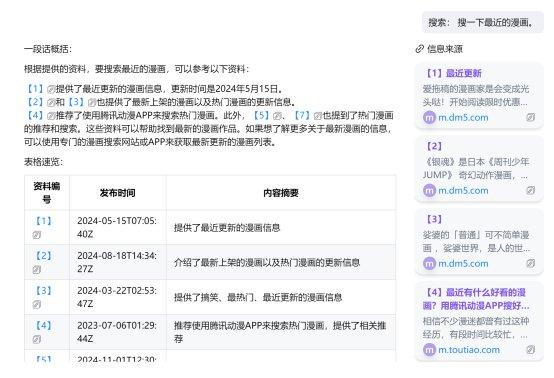Click the snippet 相信不少漫迷 in source card 4
This screenshot has height=378, width=554.
[476, 328]
